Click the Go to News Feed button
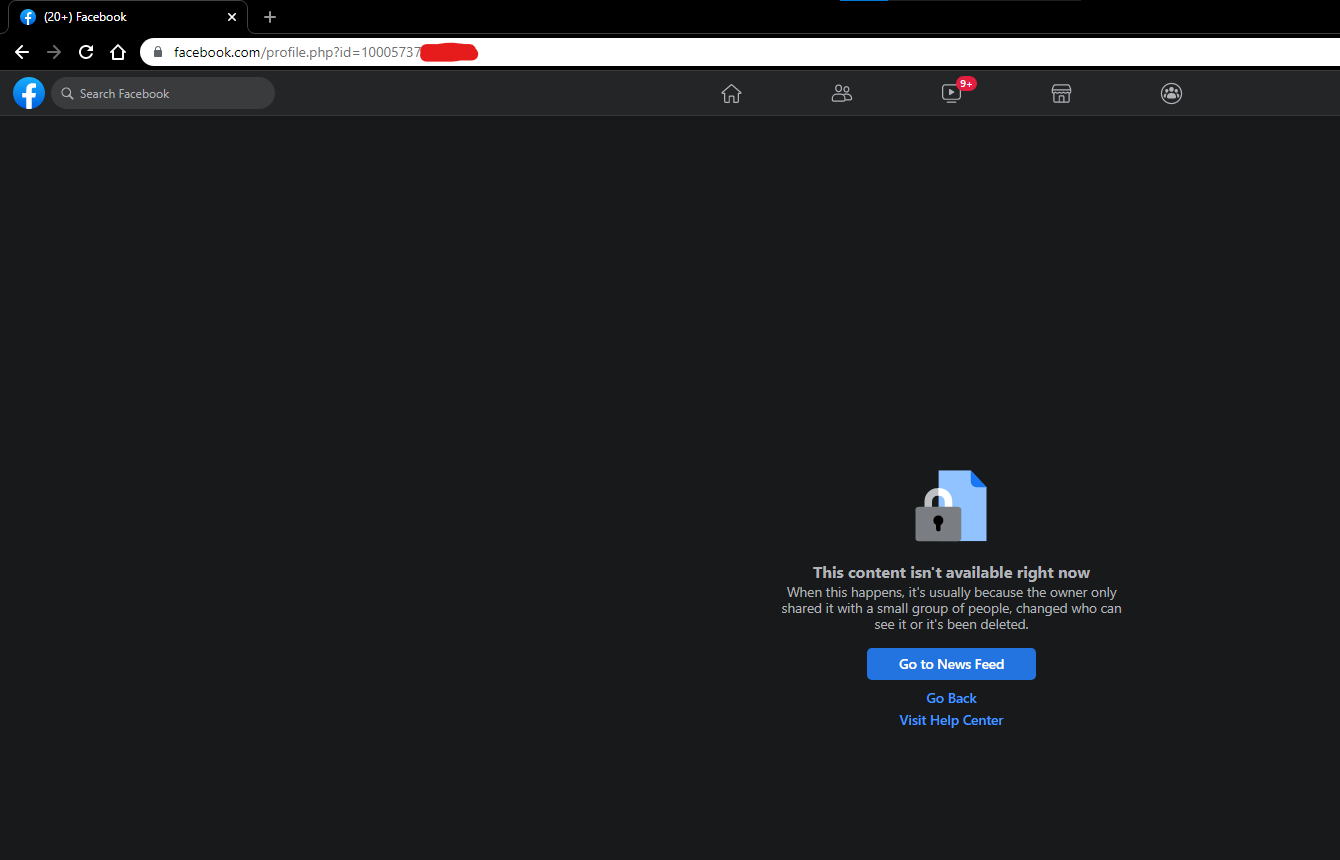 951,664
